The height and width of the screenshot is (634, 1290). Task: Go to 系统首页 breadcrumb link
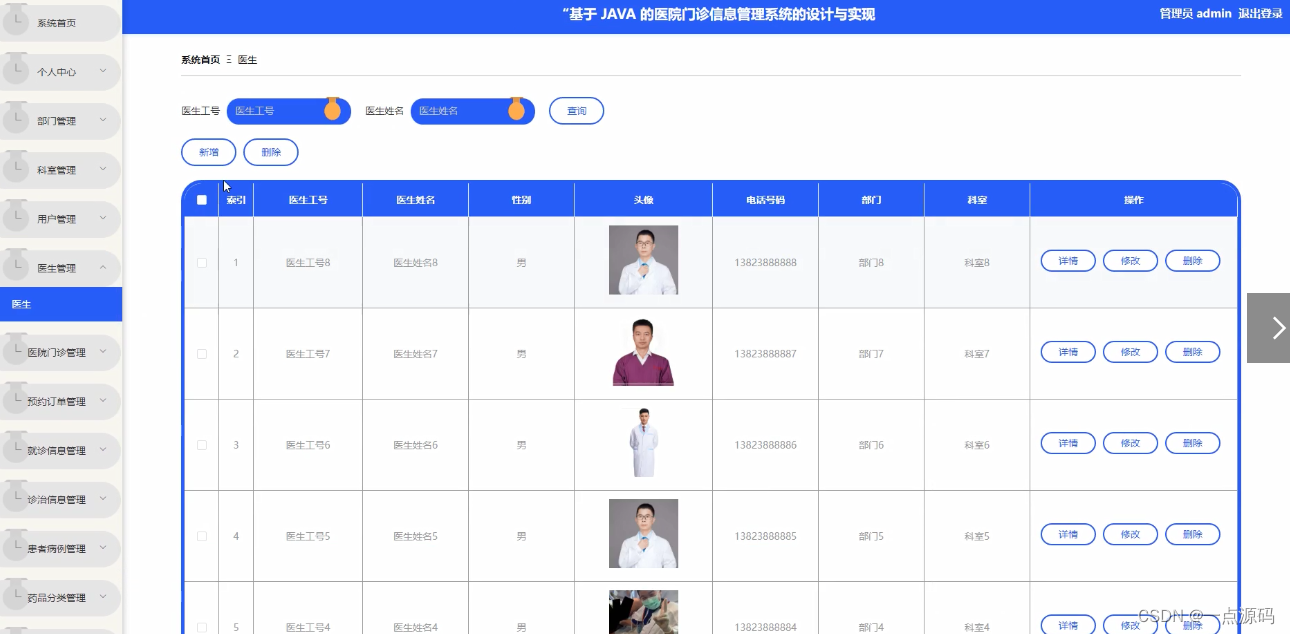pos(200,60)
